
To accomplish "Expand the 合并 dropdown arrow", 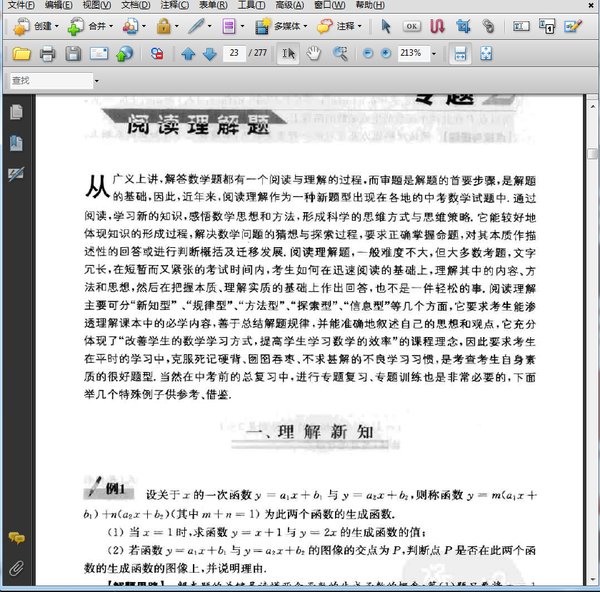I will [111, 26].
